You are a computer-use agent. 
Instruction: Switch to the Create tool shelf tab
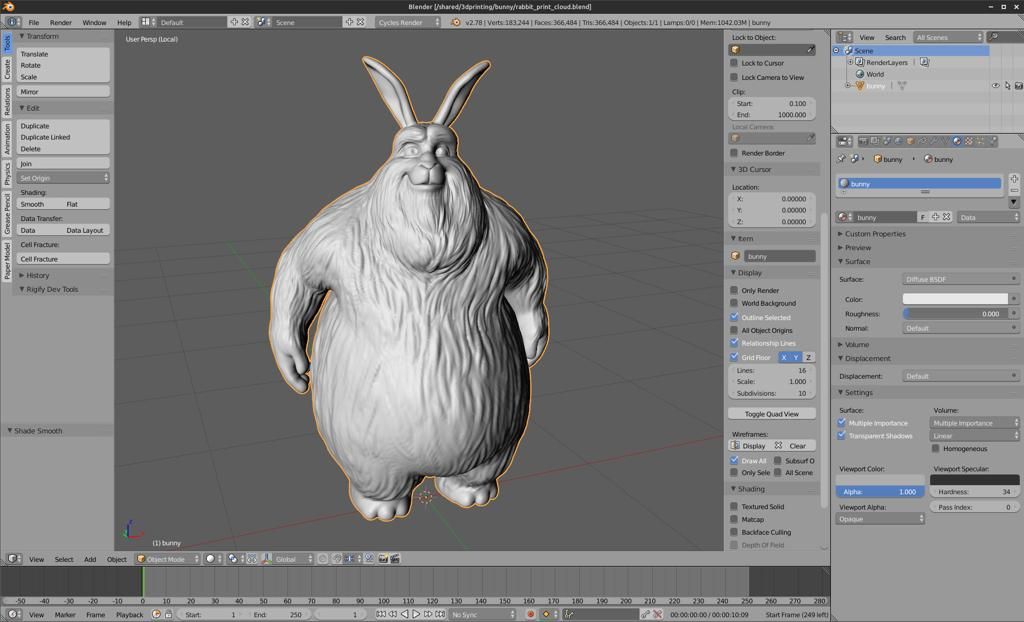(7, 69)
